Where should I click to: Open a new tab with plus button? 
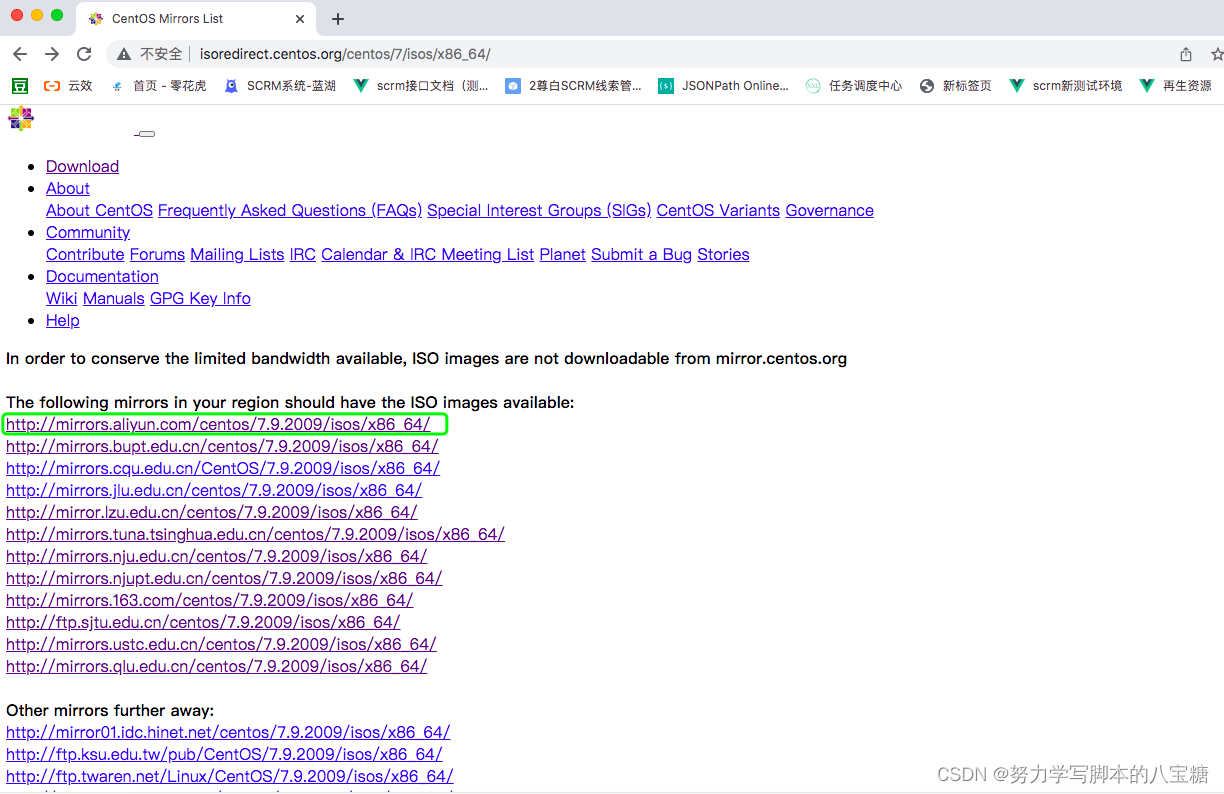pyautogui.click(x=338, y=19)
